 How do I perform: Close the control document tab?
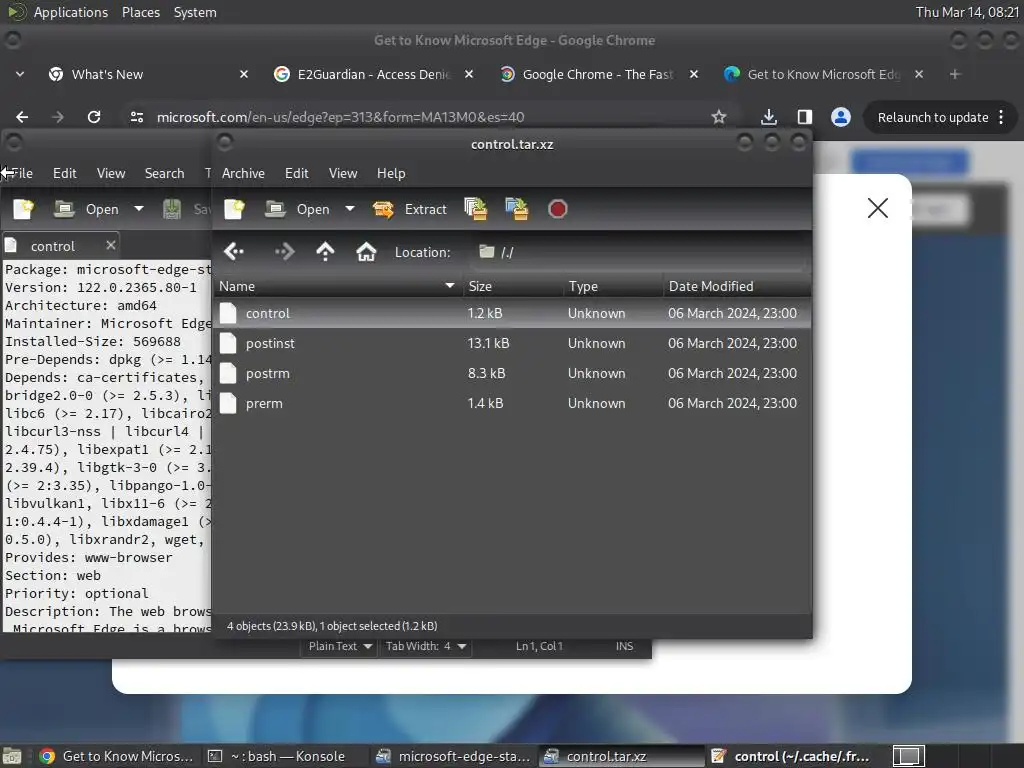[x=110, y=245]
